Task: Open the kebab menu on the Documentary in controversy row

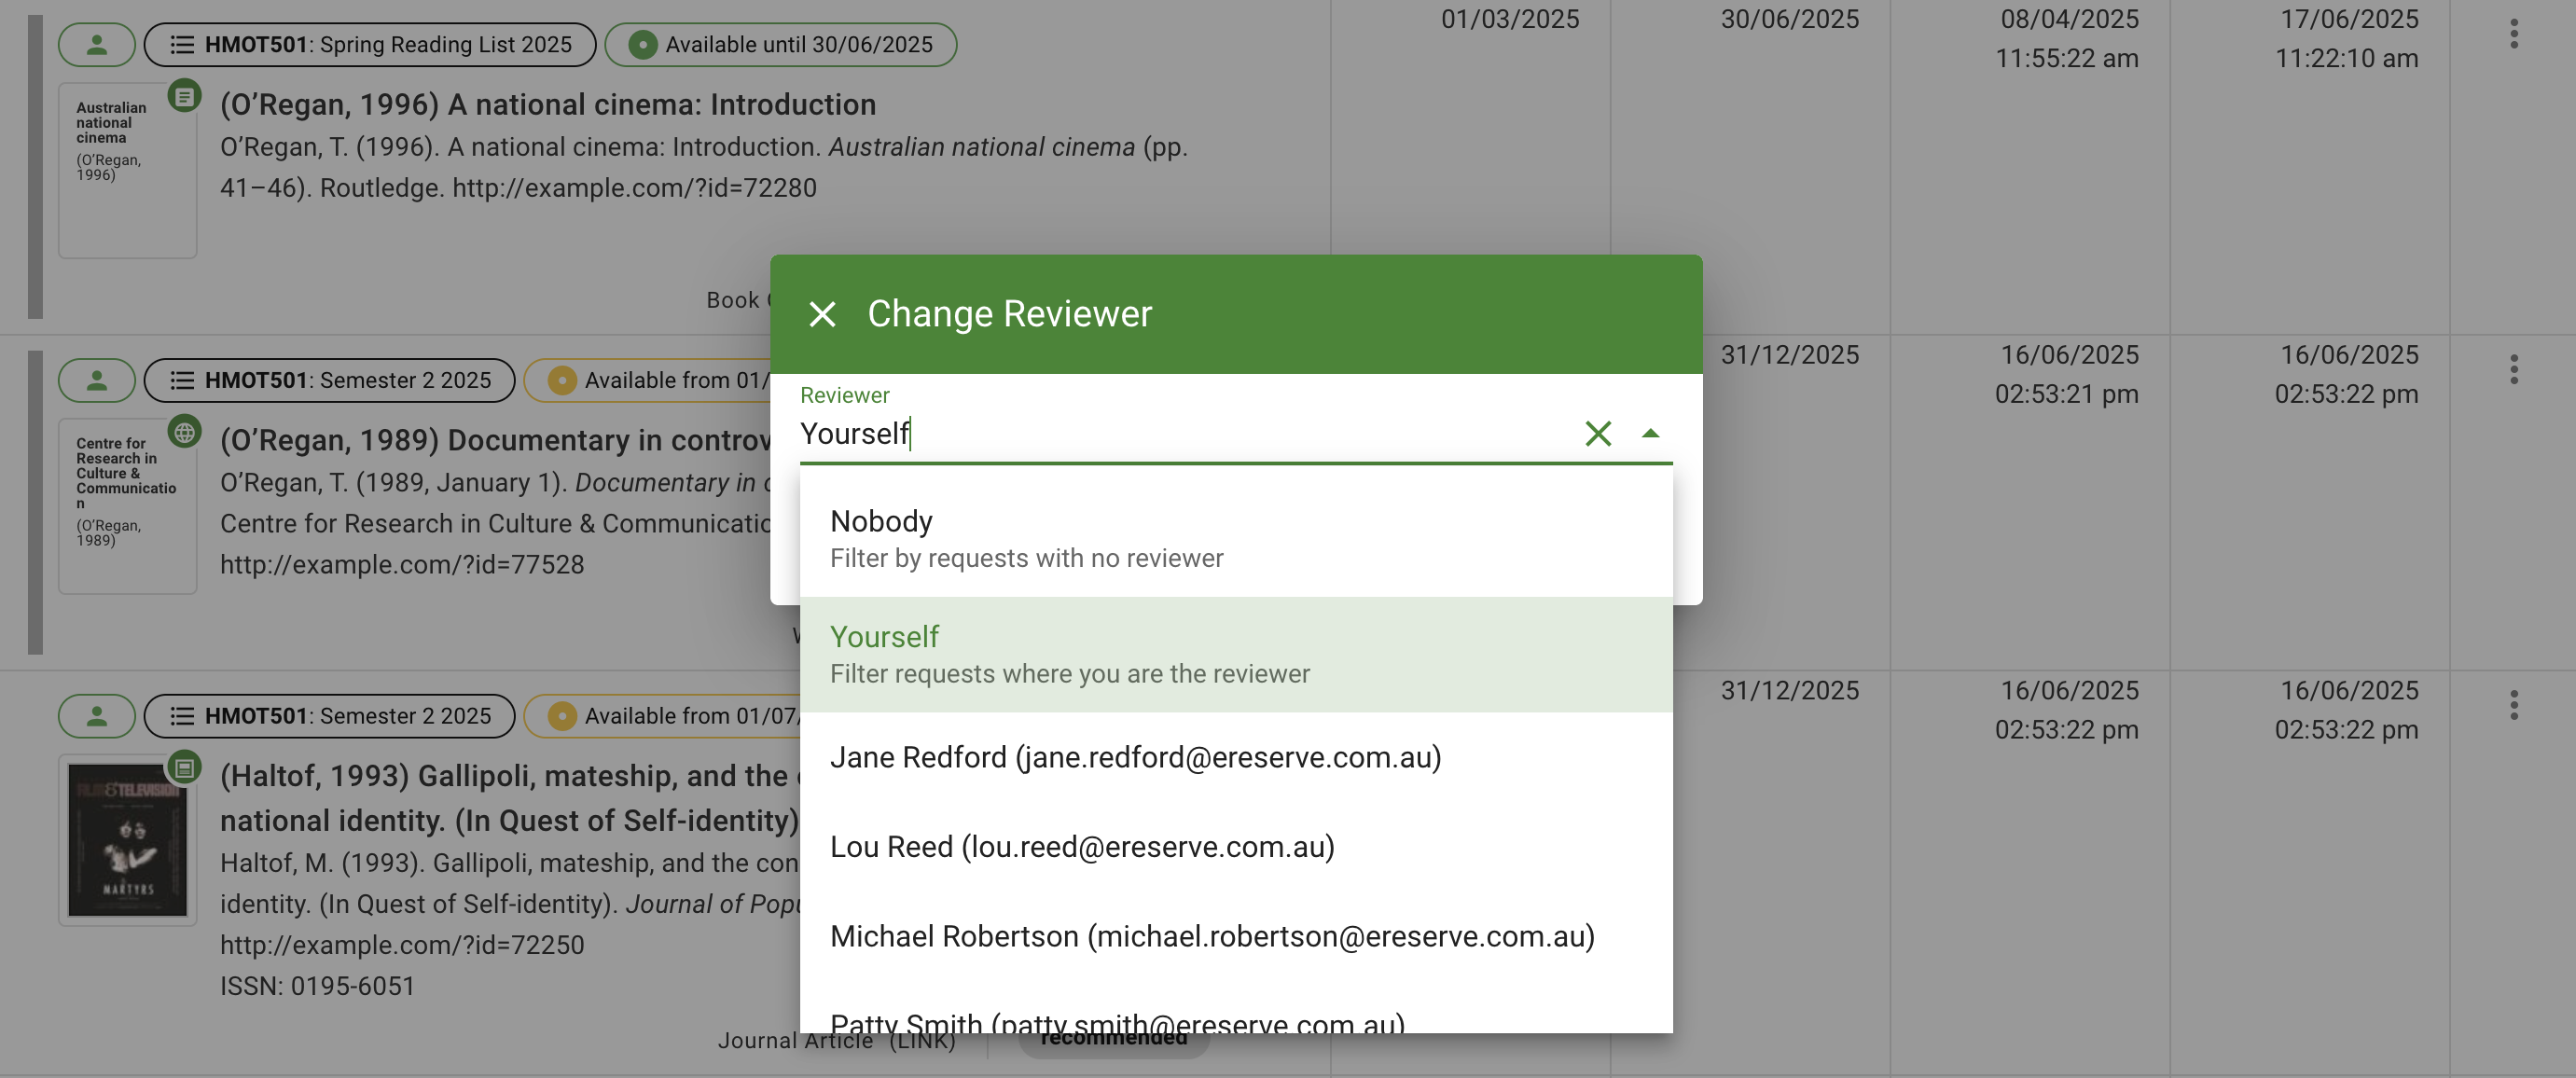Action: pos(2517,369)
